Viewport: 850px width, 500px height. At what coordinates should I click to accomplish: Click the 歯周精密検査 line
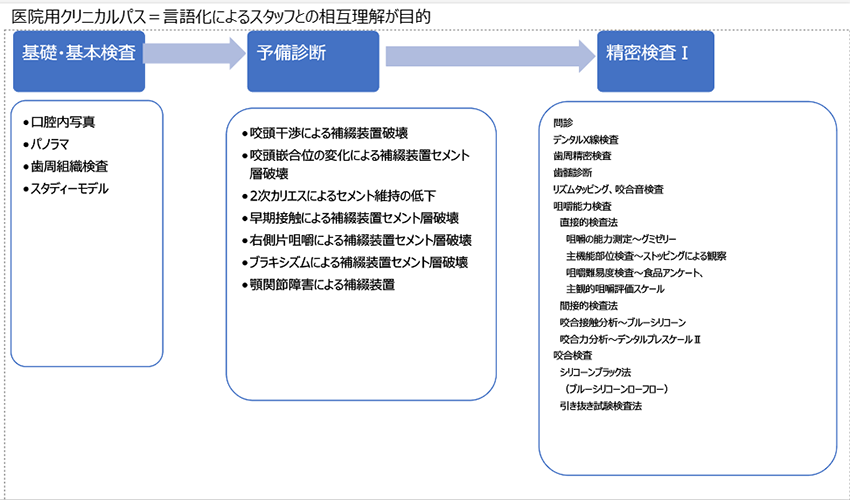[582, 156]
